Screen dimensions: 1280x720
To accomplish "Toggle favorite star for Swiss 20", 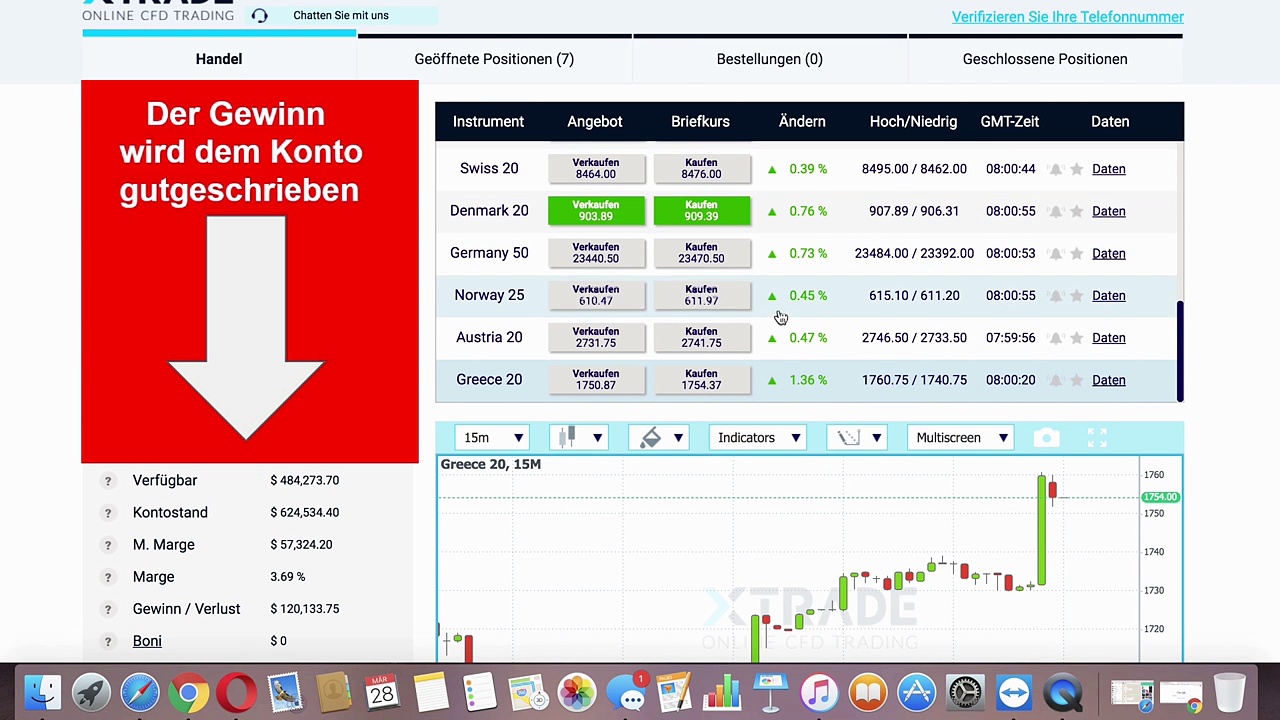I will pyautogui.click(x=1077, y=170).
